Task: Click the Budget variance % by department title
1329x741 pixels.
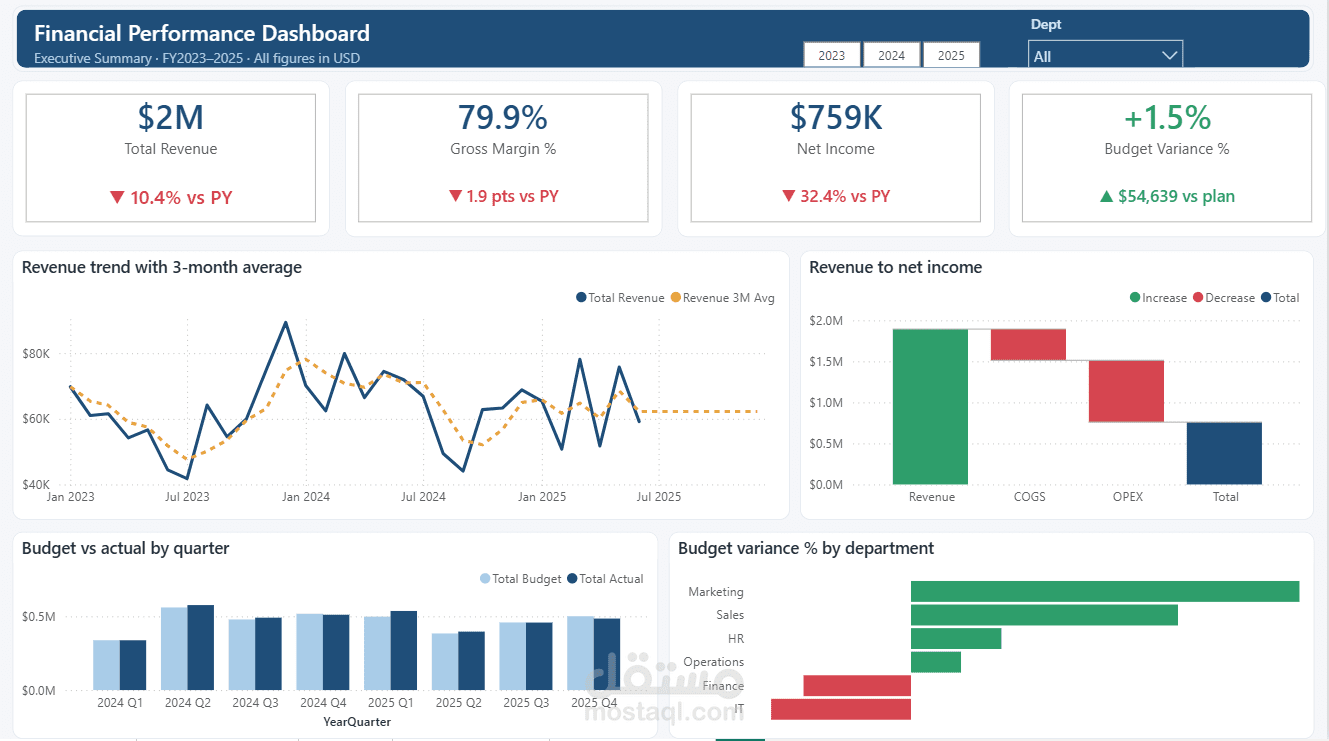Action: pos(806,548)
